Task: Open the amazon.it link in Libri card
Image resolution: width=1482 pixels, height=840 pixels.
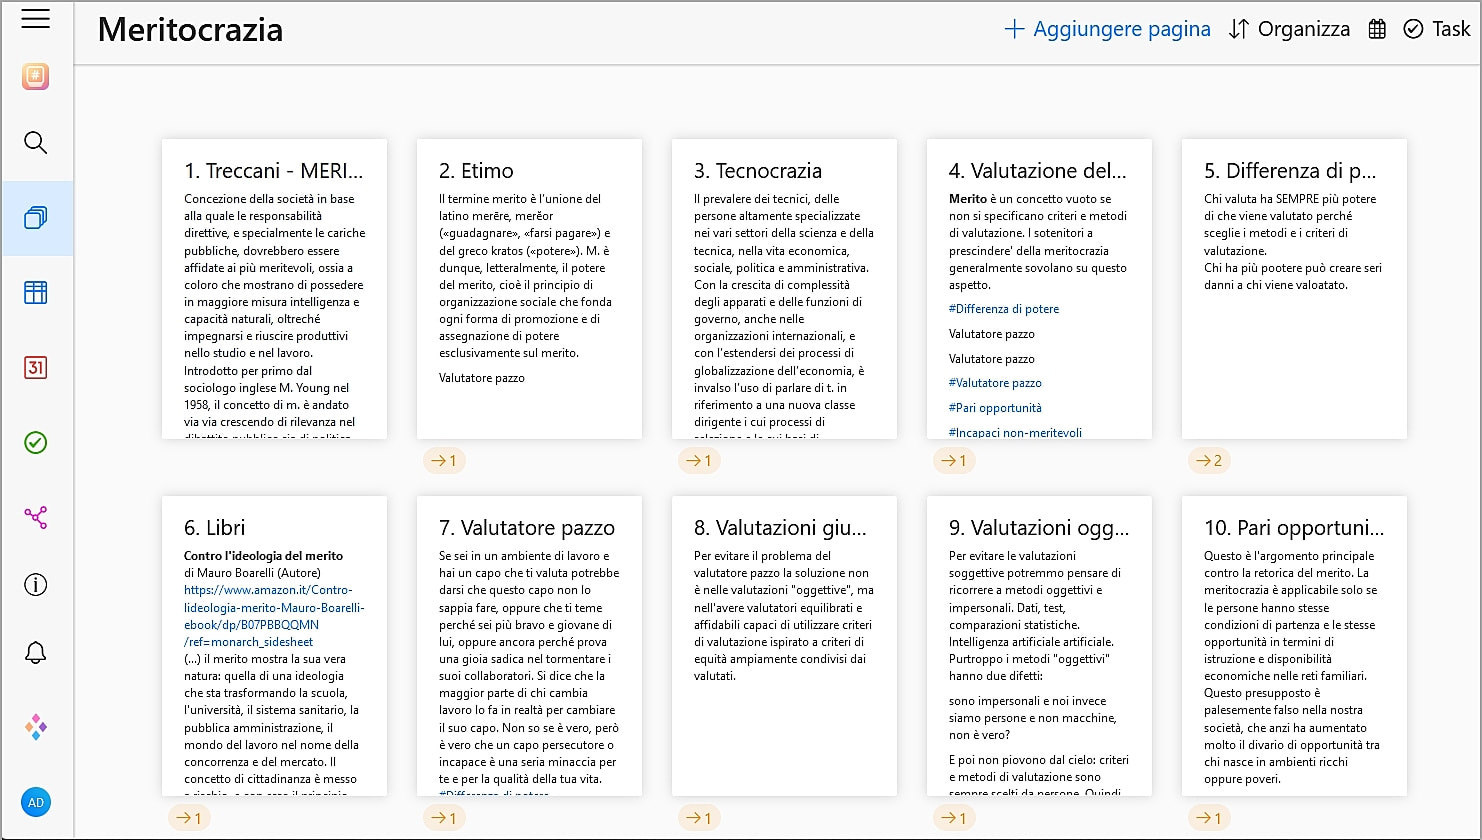Action: [274, 616]
